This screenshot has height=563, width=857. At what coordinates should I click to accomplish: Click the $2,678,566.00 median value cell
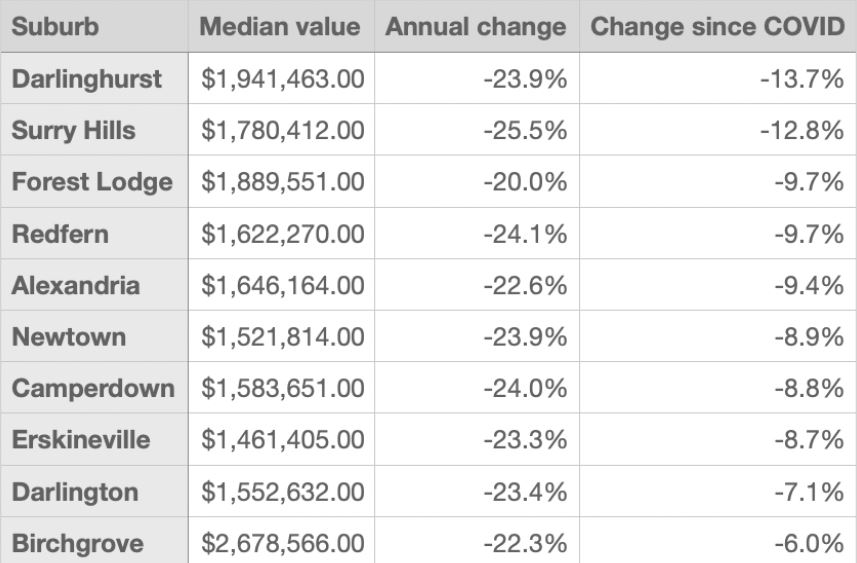coord(283,543)
